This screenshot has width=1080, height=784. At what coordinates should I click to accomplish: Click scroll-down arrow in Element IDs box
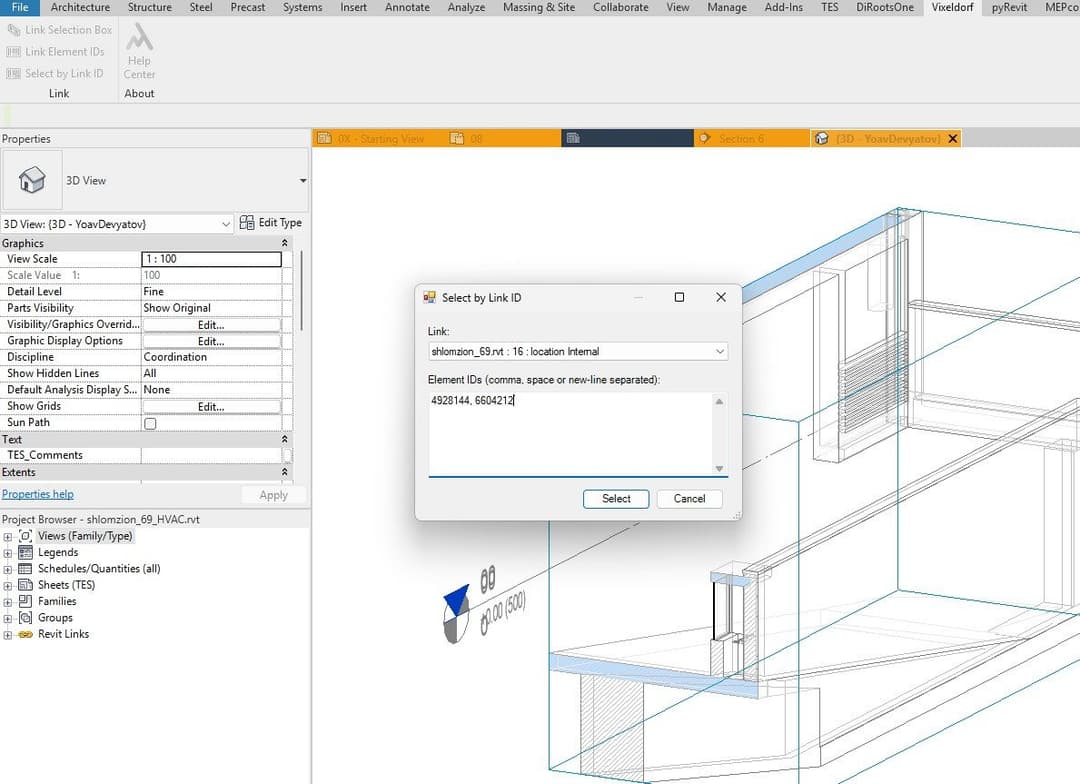719,468
